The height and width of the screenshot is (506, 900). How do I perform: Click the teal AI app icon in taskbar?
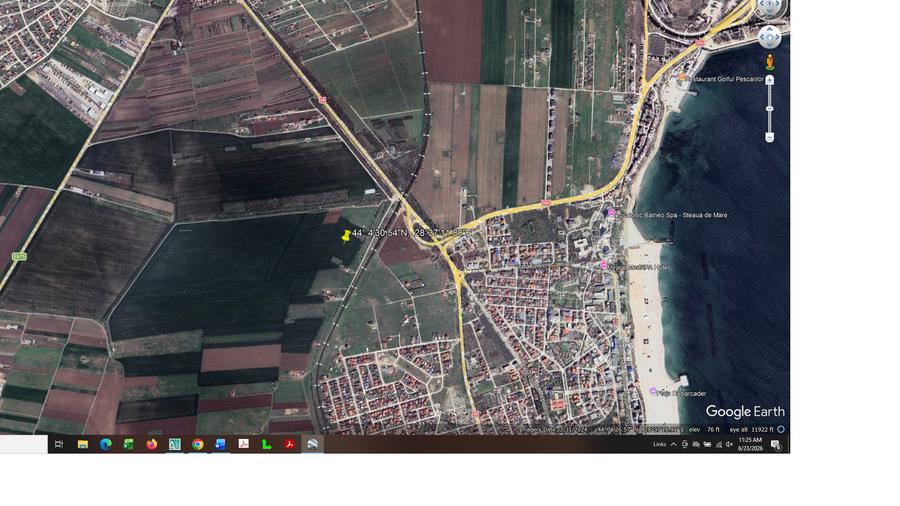coord(174,444)
